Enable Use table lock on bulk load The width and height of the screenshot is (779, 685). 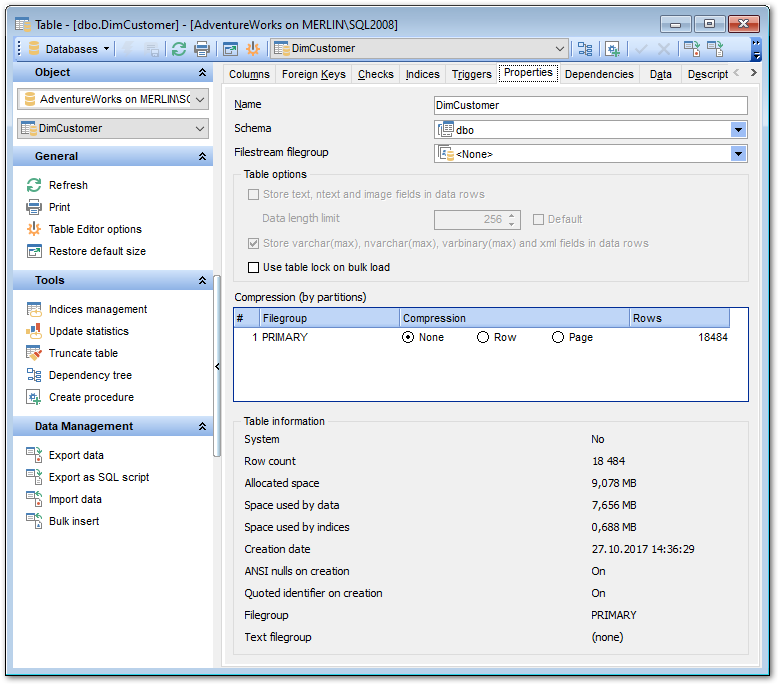point(253,267)
